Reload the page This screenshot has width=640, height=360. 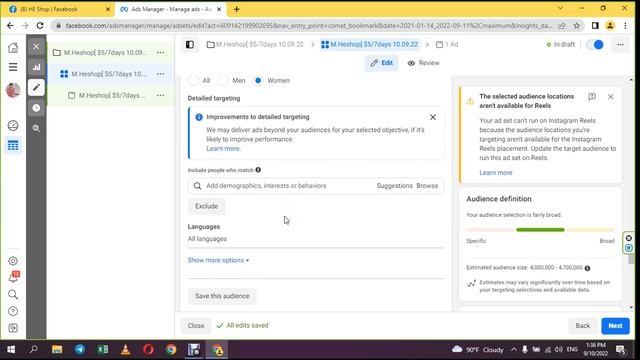click(40, 26)
